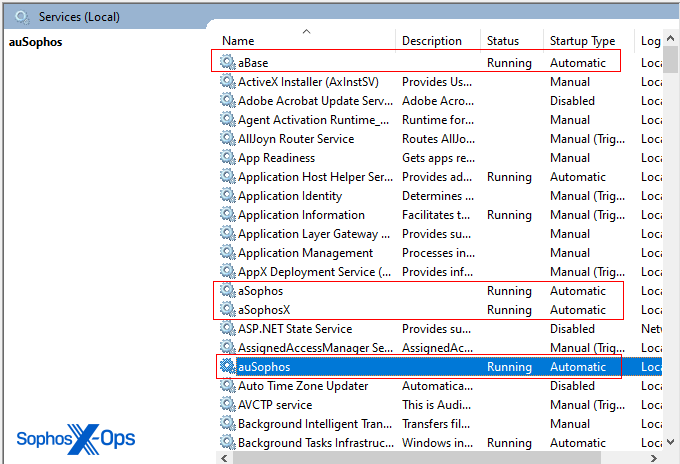Click 'Running' status of Application Host Helper
This screenshot has height=464, width=680.
[x=509, y=177]
